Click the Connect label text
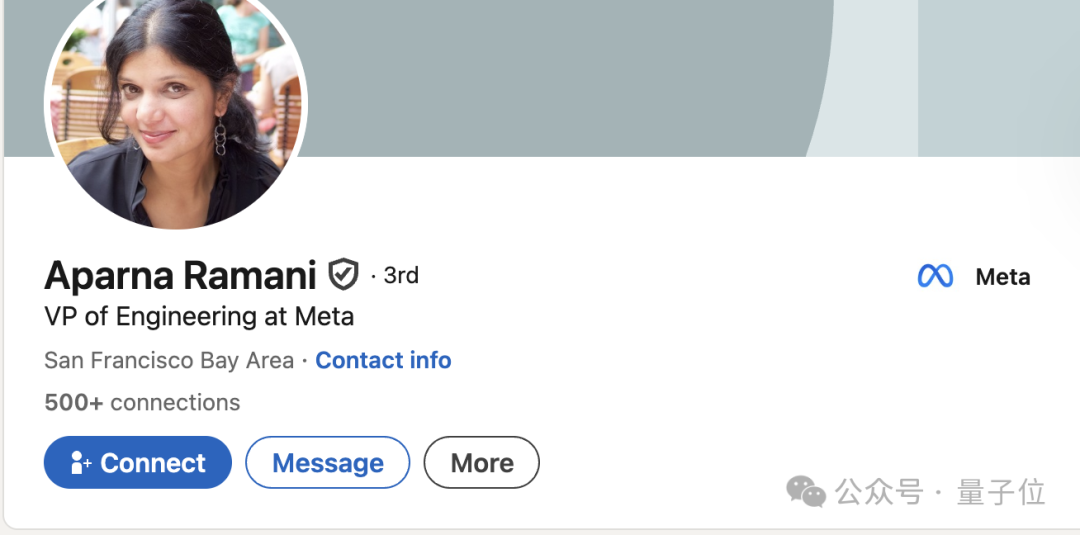This screenshot has width=1080, height=535. point(153,463)
